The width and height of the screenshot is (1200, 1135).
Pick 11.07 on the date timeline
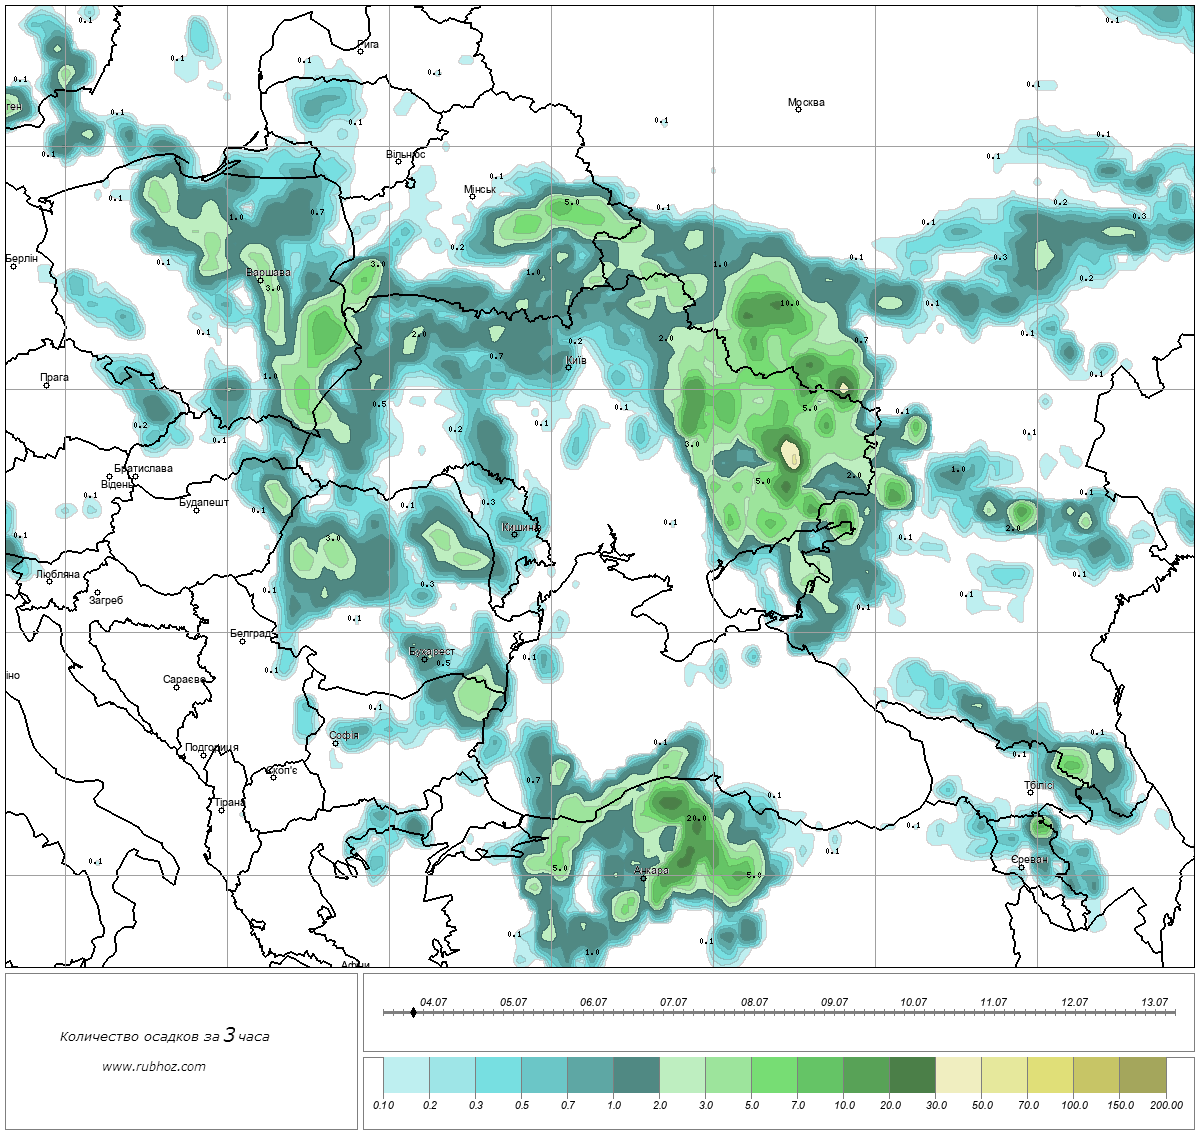click(x=993, y=1002)
